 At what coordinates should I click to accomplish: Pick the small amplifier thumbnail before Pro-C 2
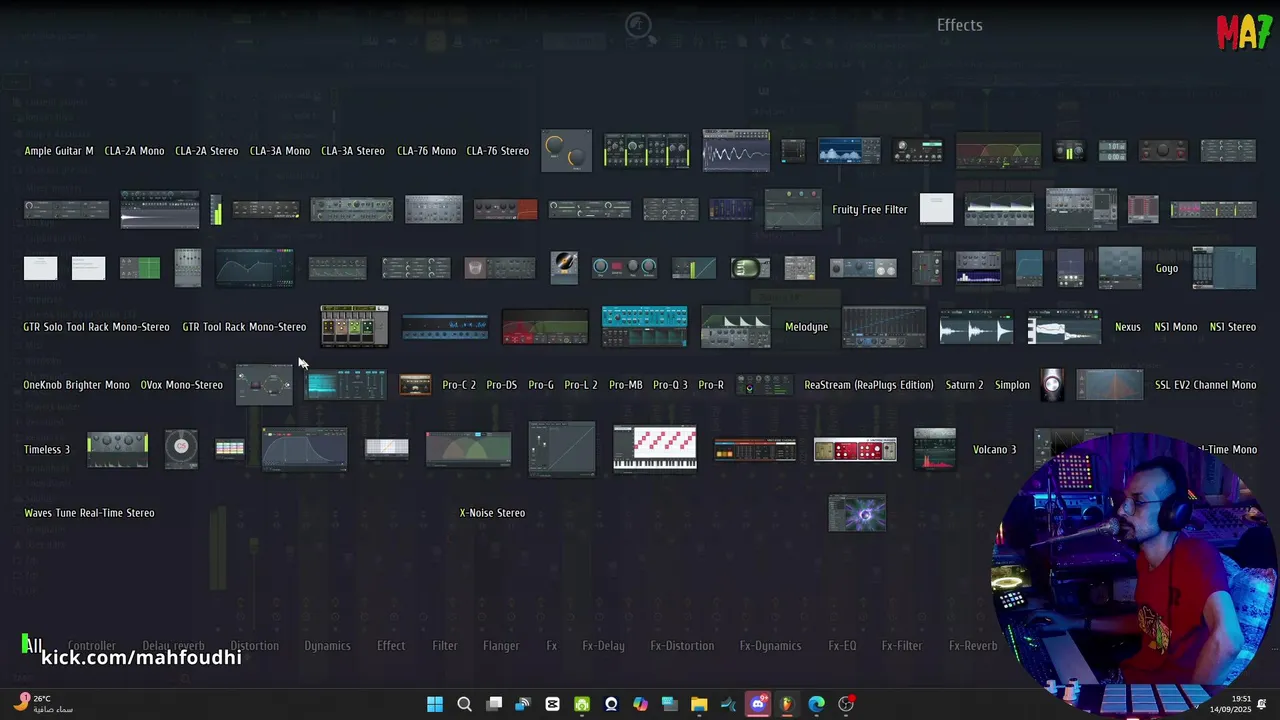415,385
